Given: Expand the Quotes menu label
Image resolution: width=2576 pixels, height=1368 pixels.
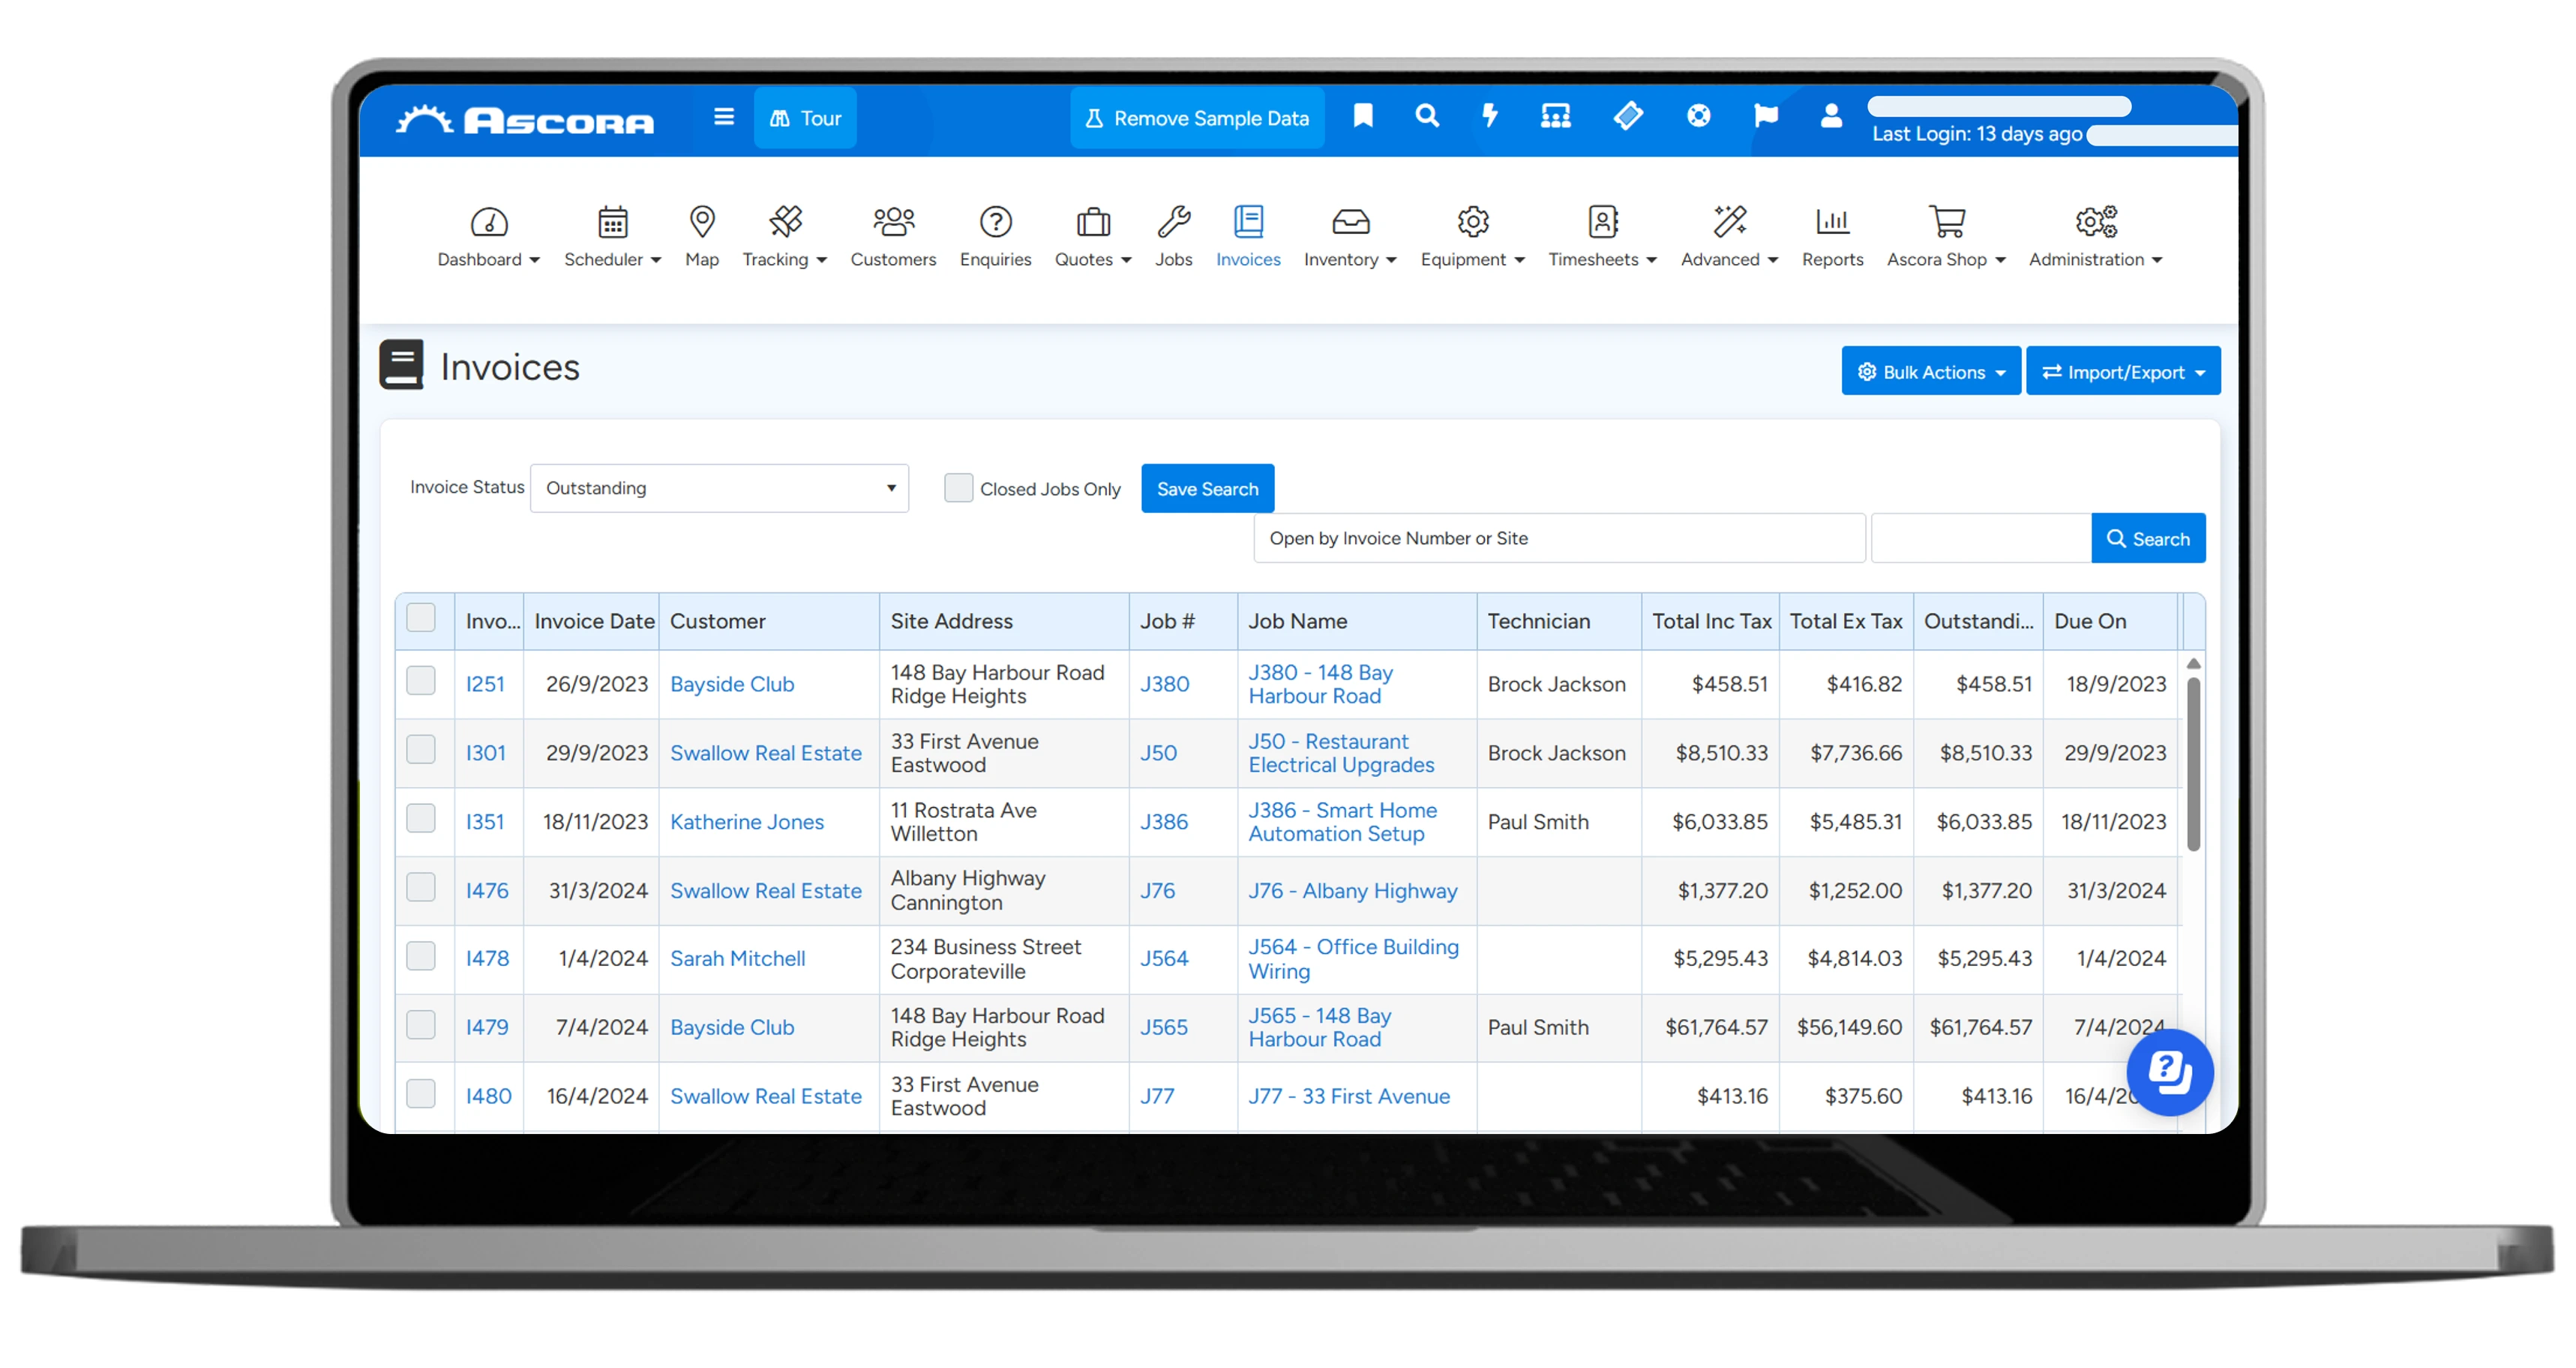Looking at the screenshot, I should point(1093,260).
